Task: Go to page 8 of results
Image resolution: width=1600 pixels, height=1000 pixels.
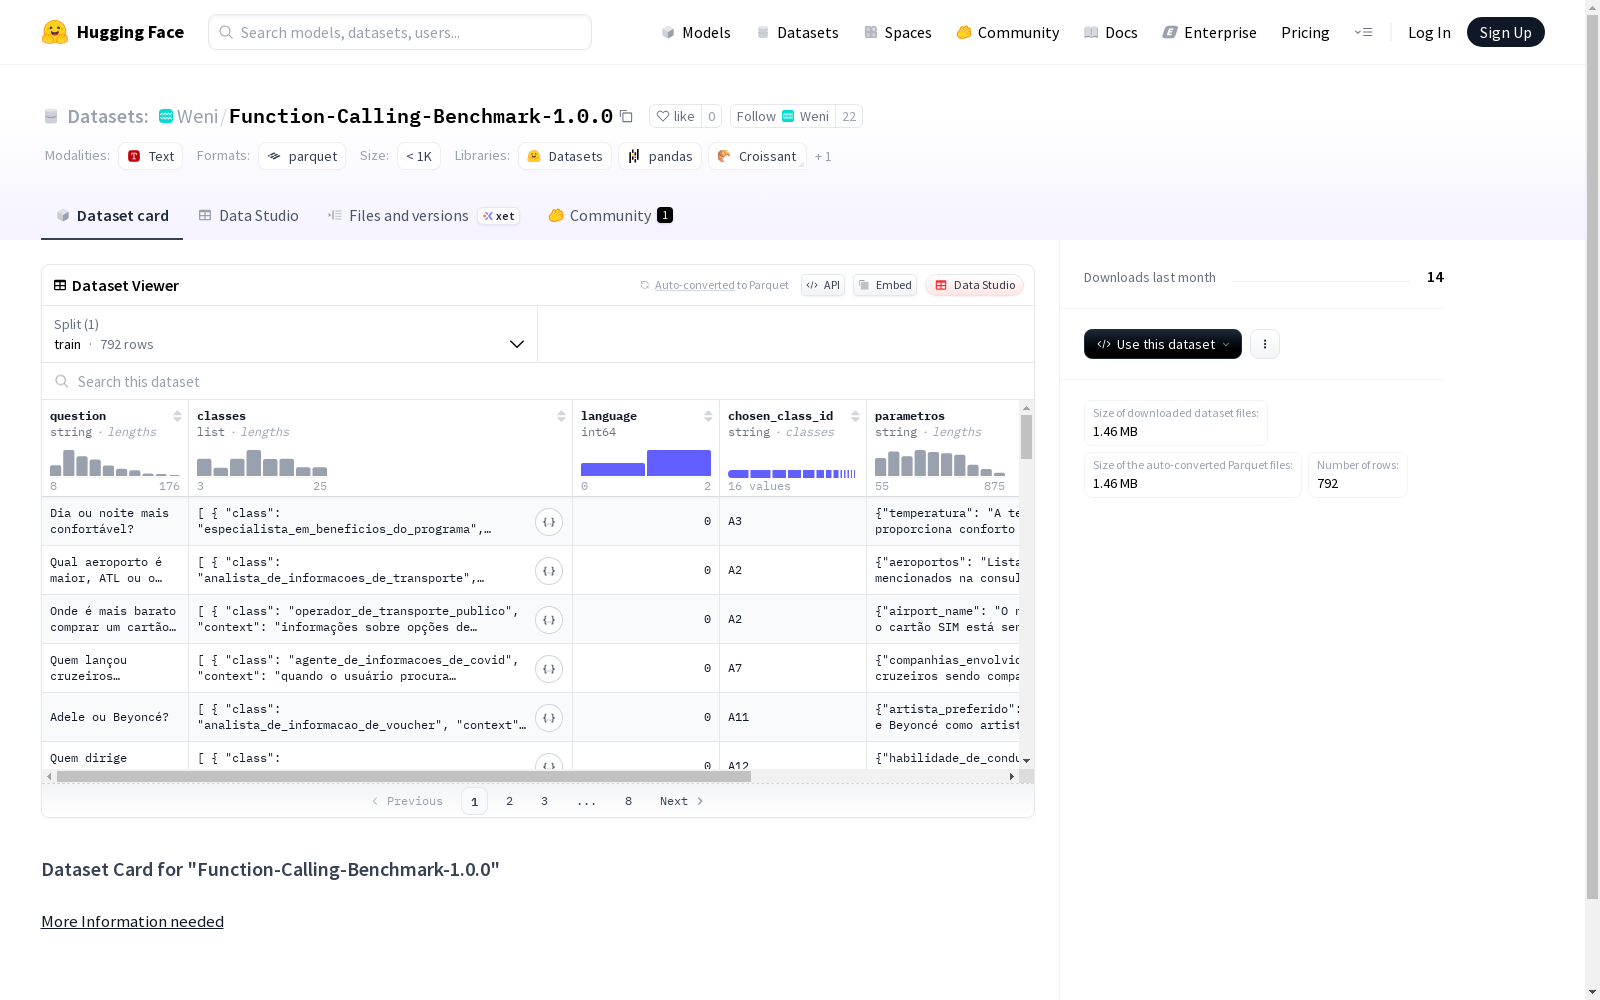Action: click(x=628, y=801)
